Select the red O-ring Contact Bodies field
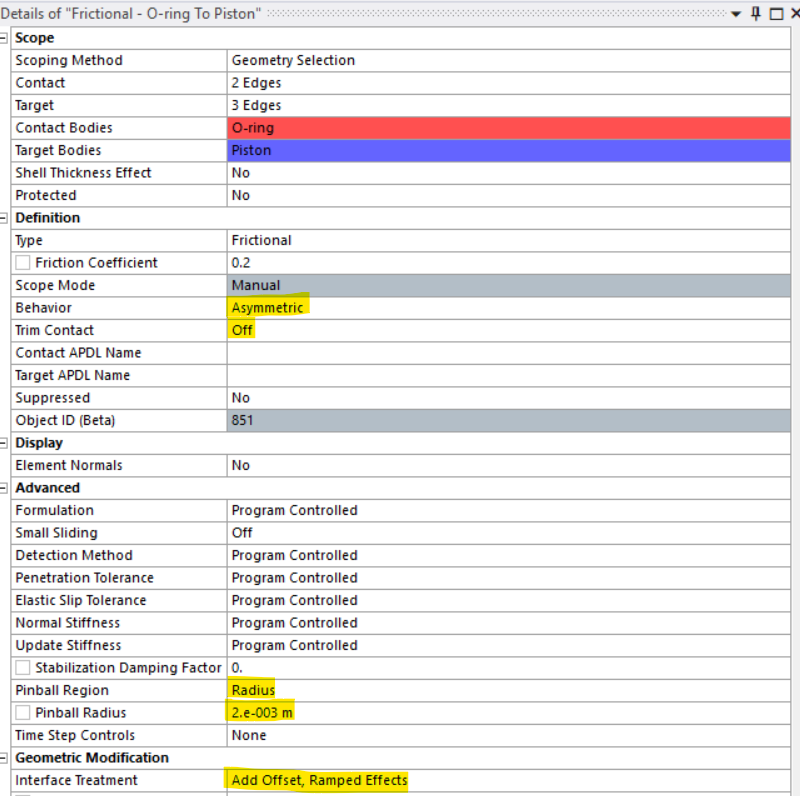 [x=400, y=127]
